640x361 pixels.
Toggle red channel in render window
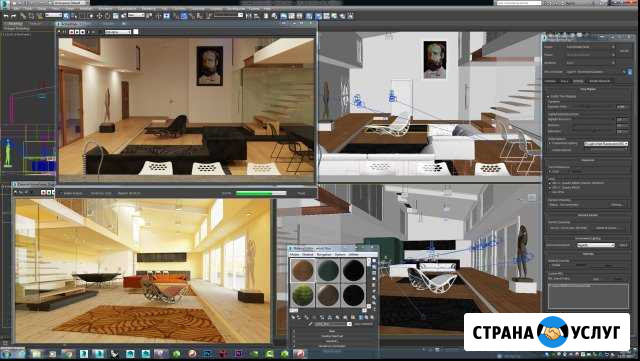[71, 31]
